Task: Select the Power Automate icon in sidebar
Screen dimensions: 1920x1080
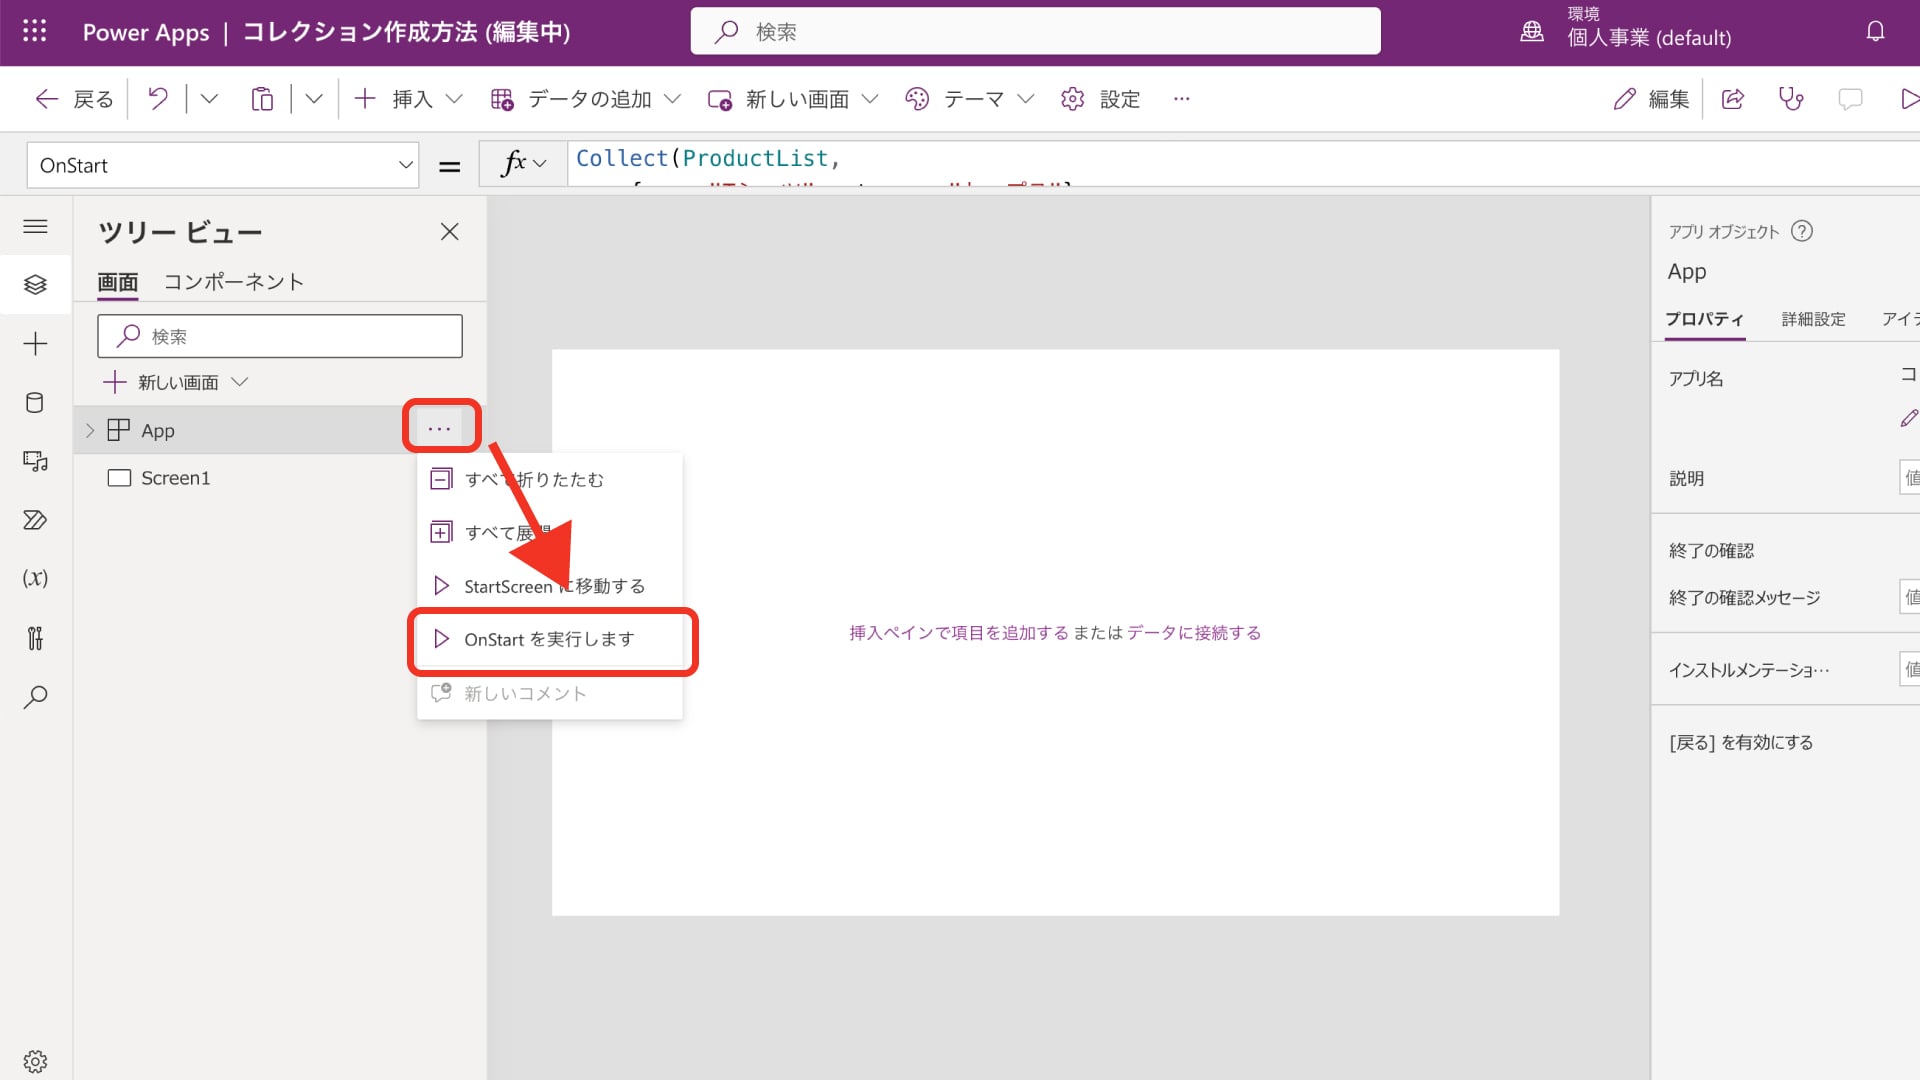Action: (x=36, y=519)
